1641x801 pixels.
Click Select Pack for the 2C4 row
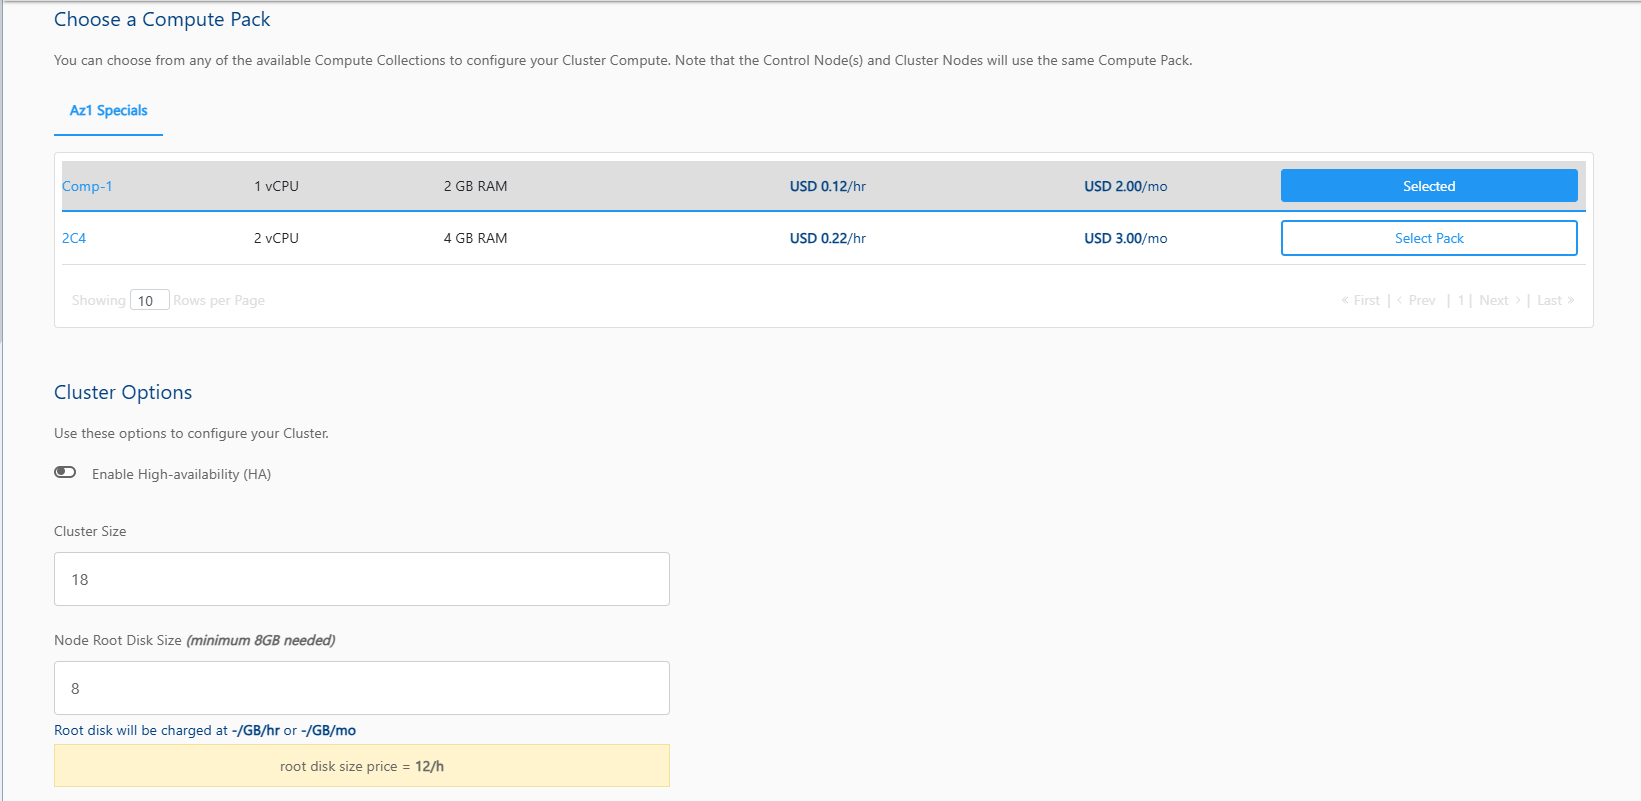click(1429, 238)
